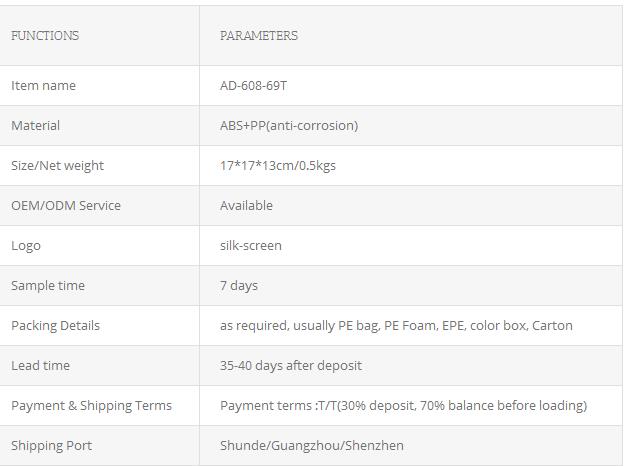Screen dimensions: 629x466
Task: Click the 35-40 days after deposit value
Action: tap(291, 366)
